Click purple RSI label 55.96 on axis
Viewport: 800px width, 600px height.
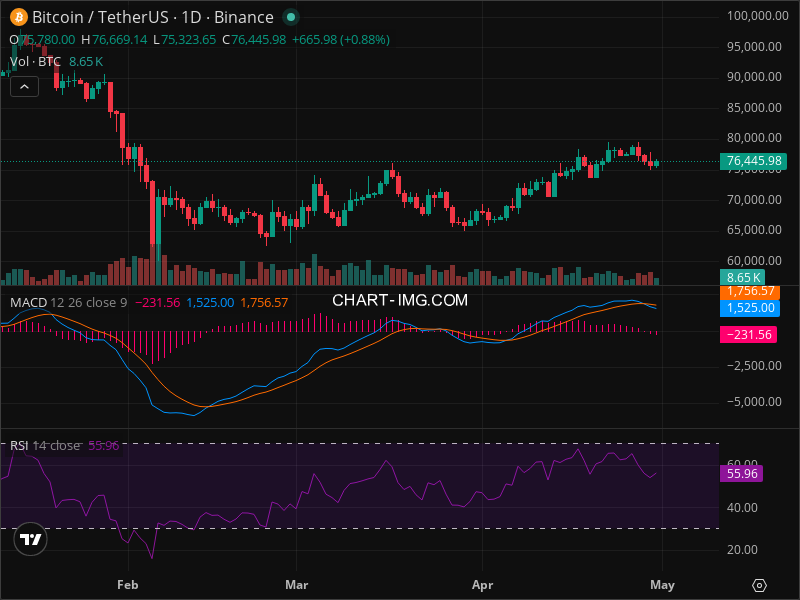[741, 473]
